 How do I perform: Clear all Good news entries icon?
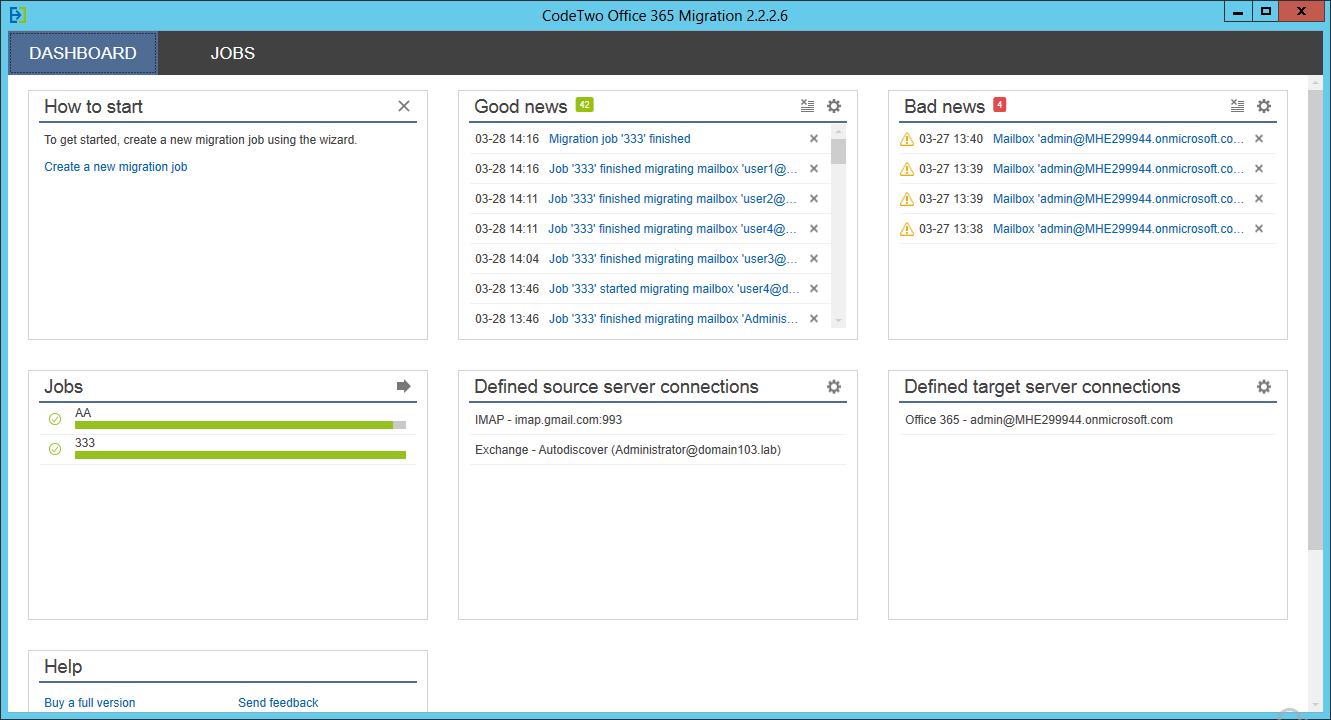pyautogui.click(x=808, y=106)
